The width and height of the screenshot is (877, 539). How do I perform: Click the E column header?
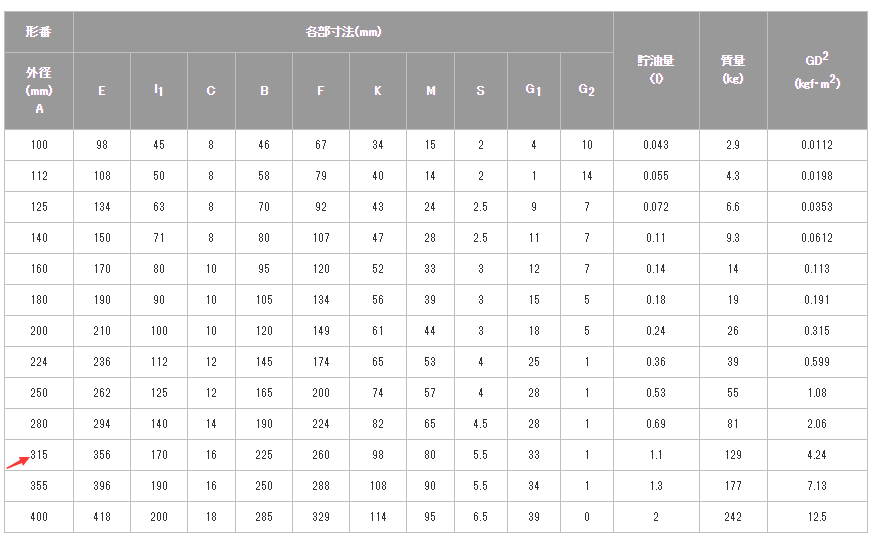(x=102, y=91)
